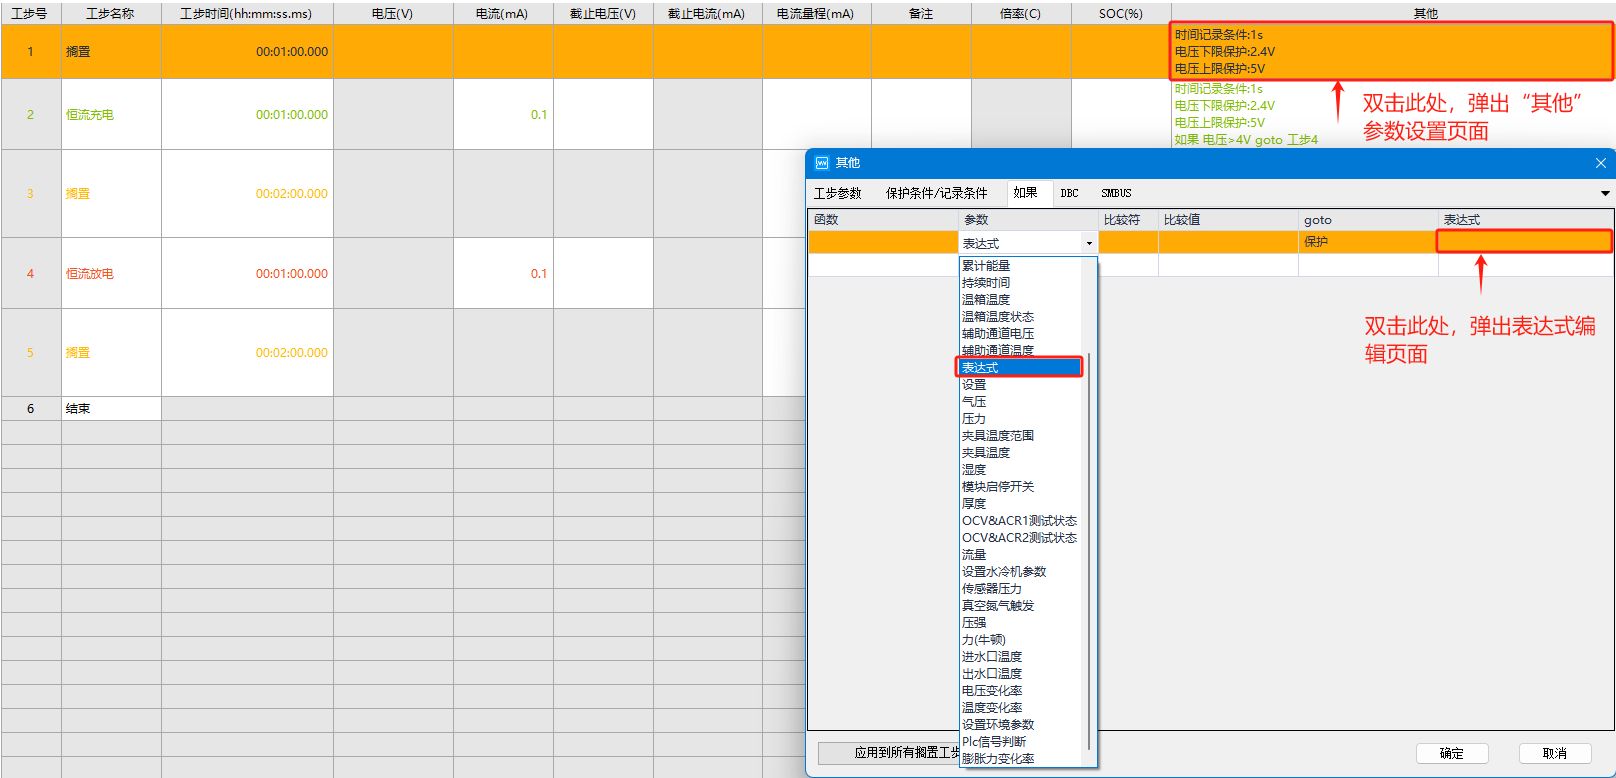This screenshot has width=1616, height=778.
Task: Select 表达式 in the dropdown list
Action: coord(1018,367)
